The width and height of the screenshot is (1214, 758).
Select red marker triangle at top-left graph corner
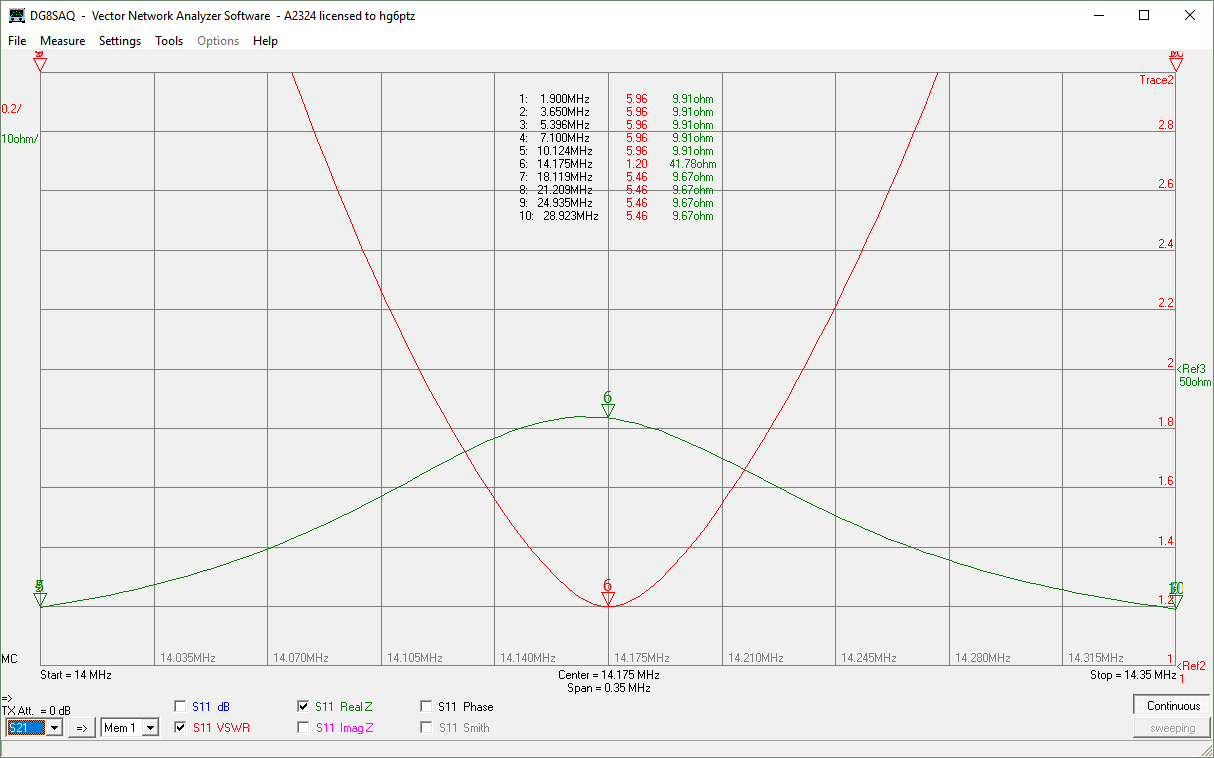[40, 64]
